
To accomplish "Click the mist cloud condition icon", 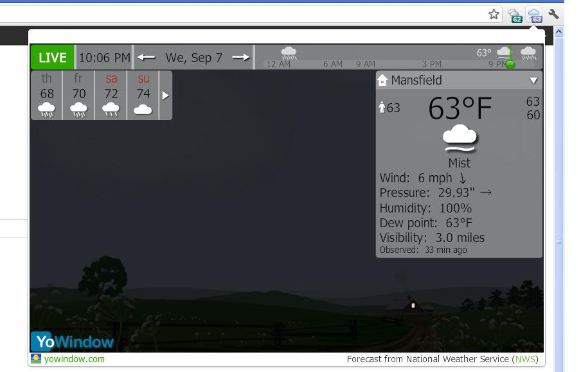I will (x=459, y=138).
